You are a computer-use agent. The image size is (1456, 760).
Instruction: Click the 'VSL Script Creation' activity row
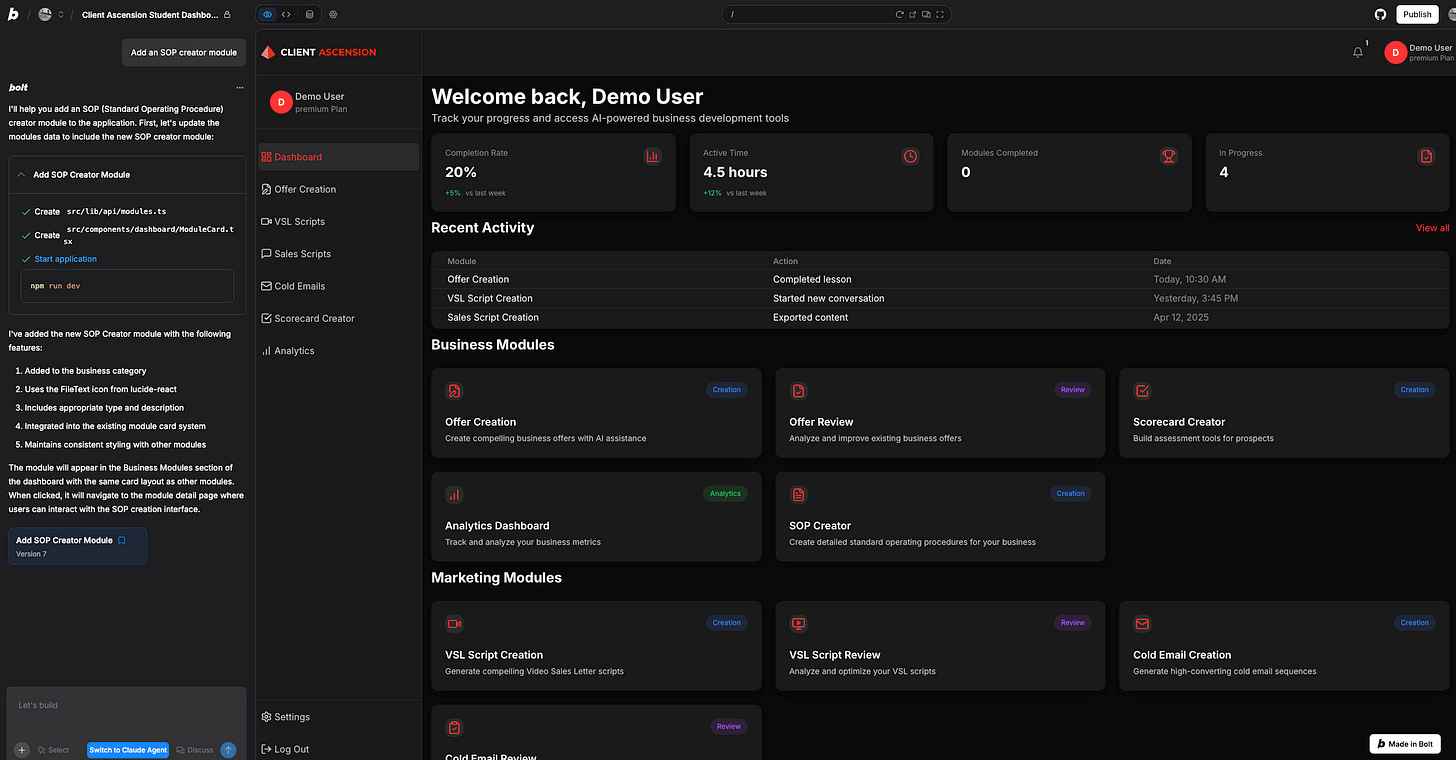click(940, 298)
